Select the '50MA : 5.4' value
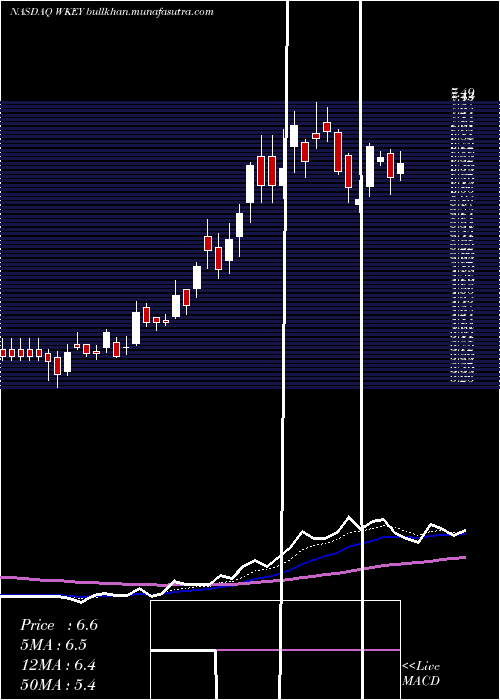Screen dimensions: 500x700 point(58,685)
